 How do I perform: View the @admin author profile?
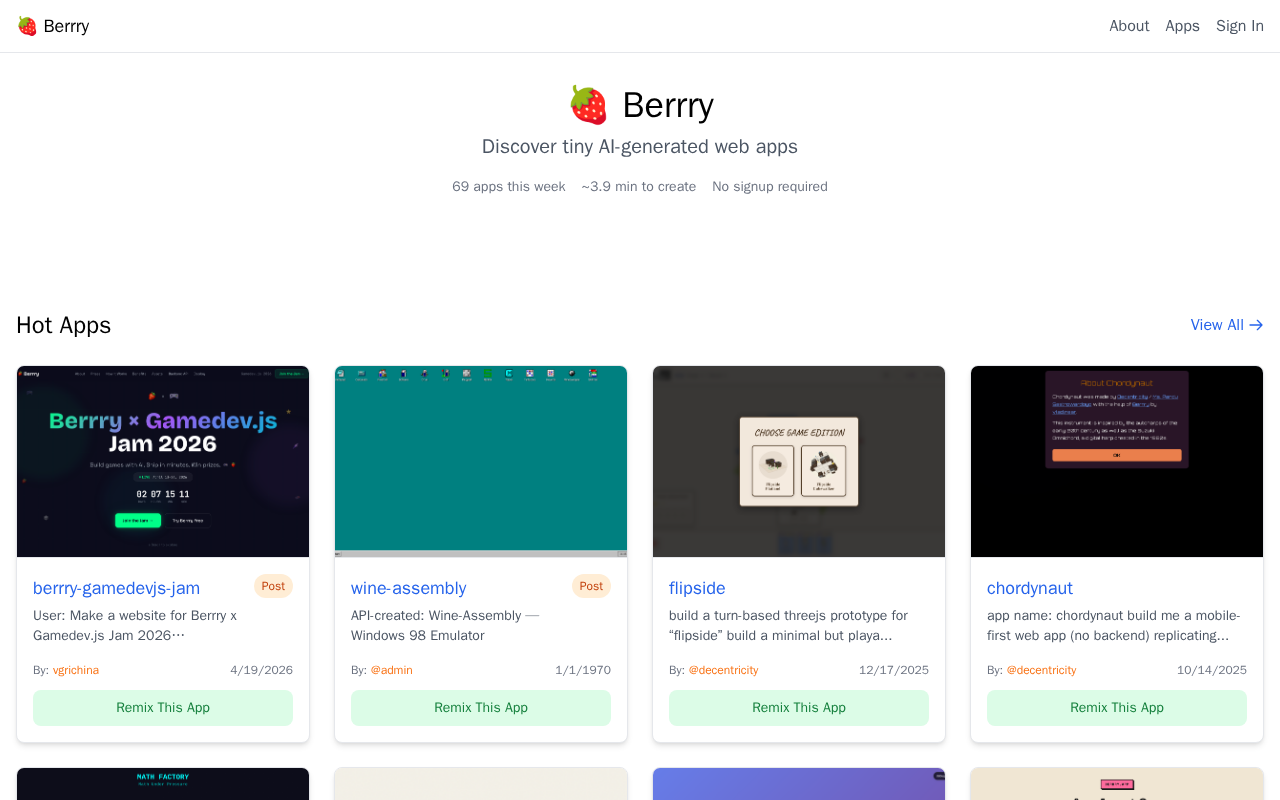(x=391, y=670)
